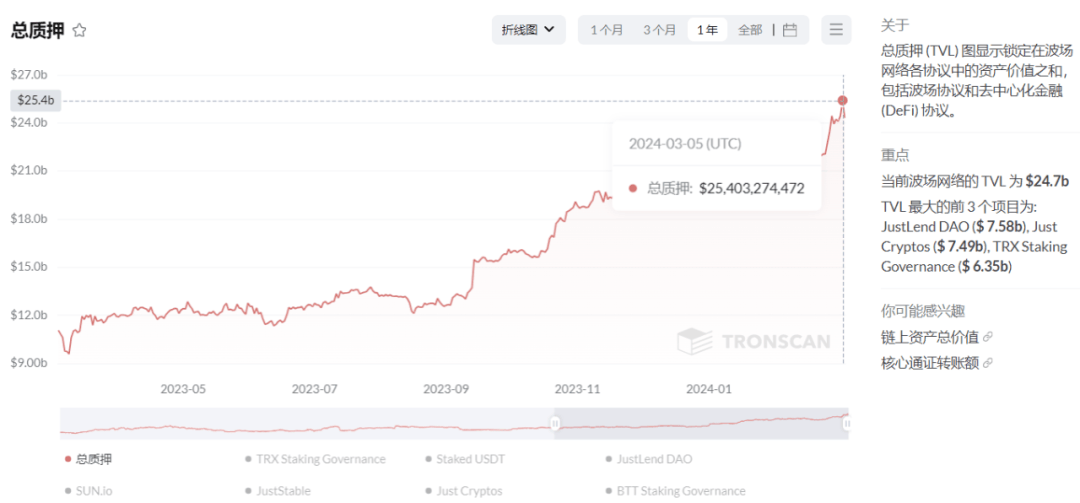Viewport: 1080px width, 503px height.
Task: Open the 核心通证转账额 link
Action: pyautogui.click(x=929, y=363)
